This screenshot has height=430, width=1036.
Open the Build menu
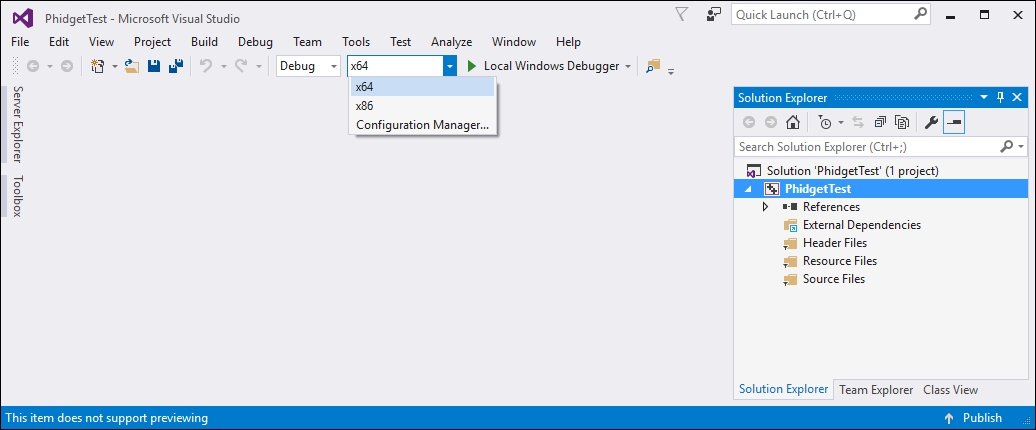tap(204, 42)
